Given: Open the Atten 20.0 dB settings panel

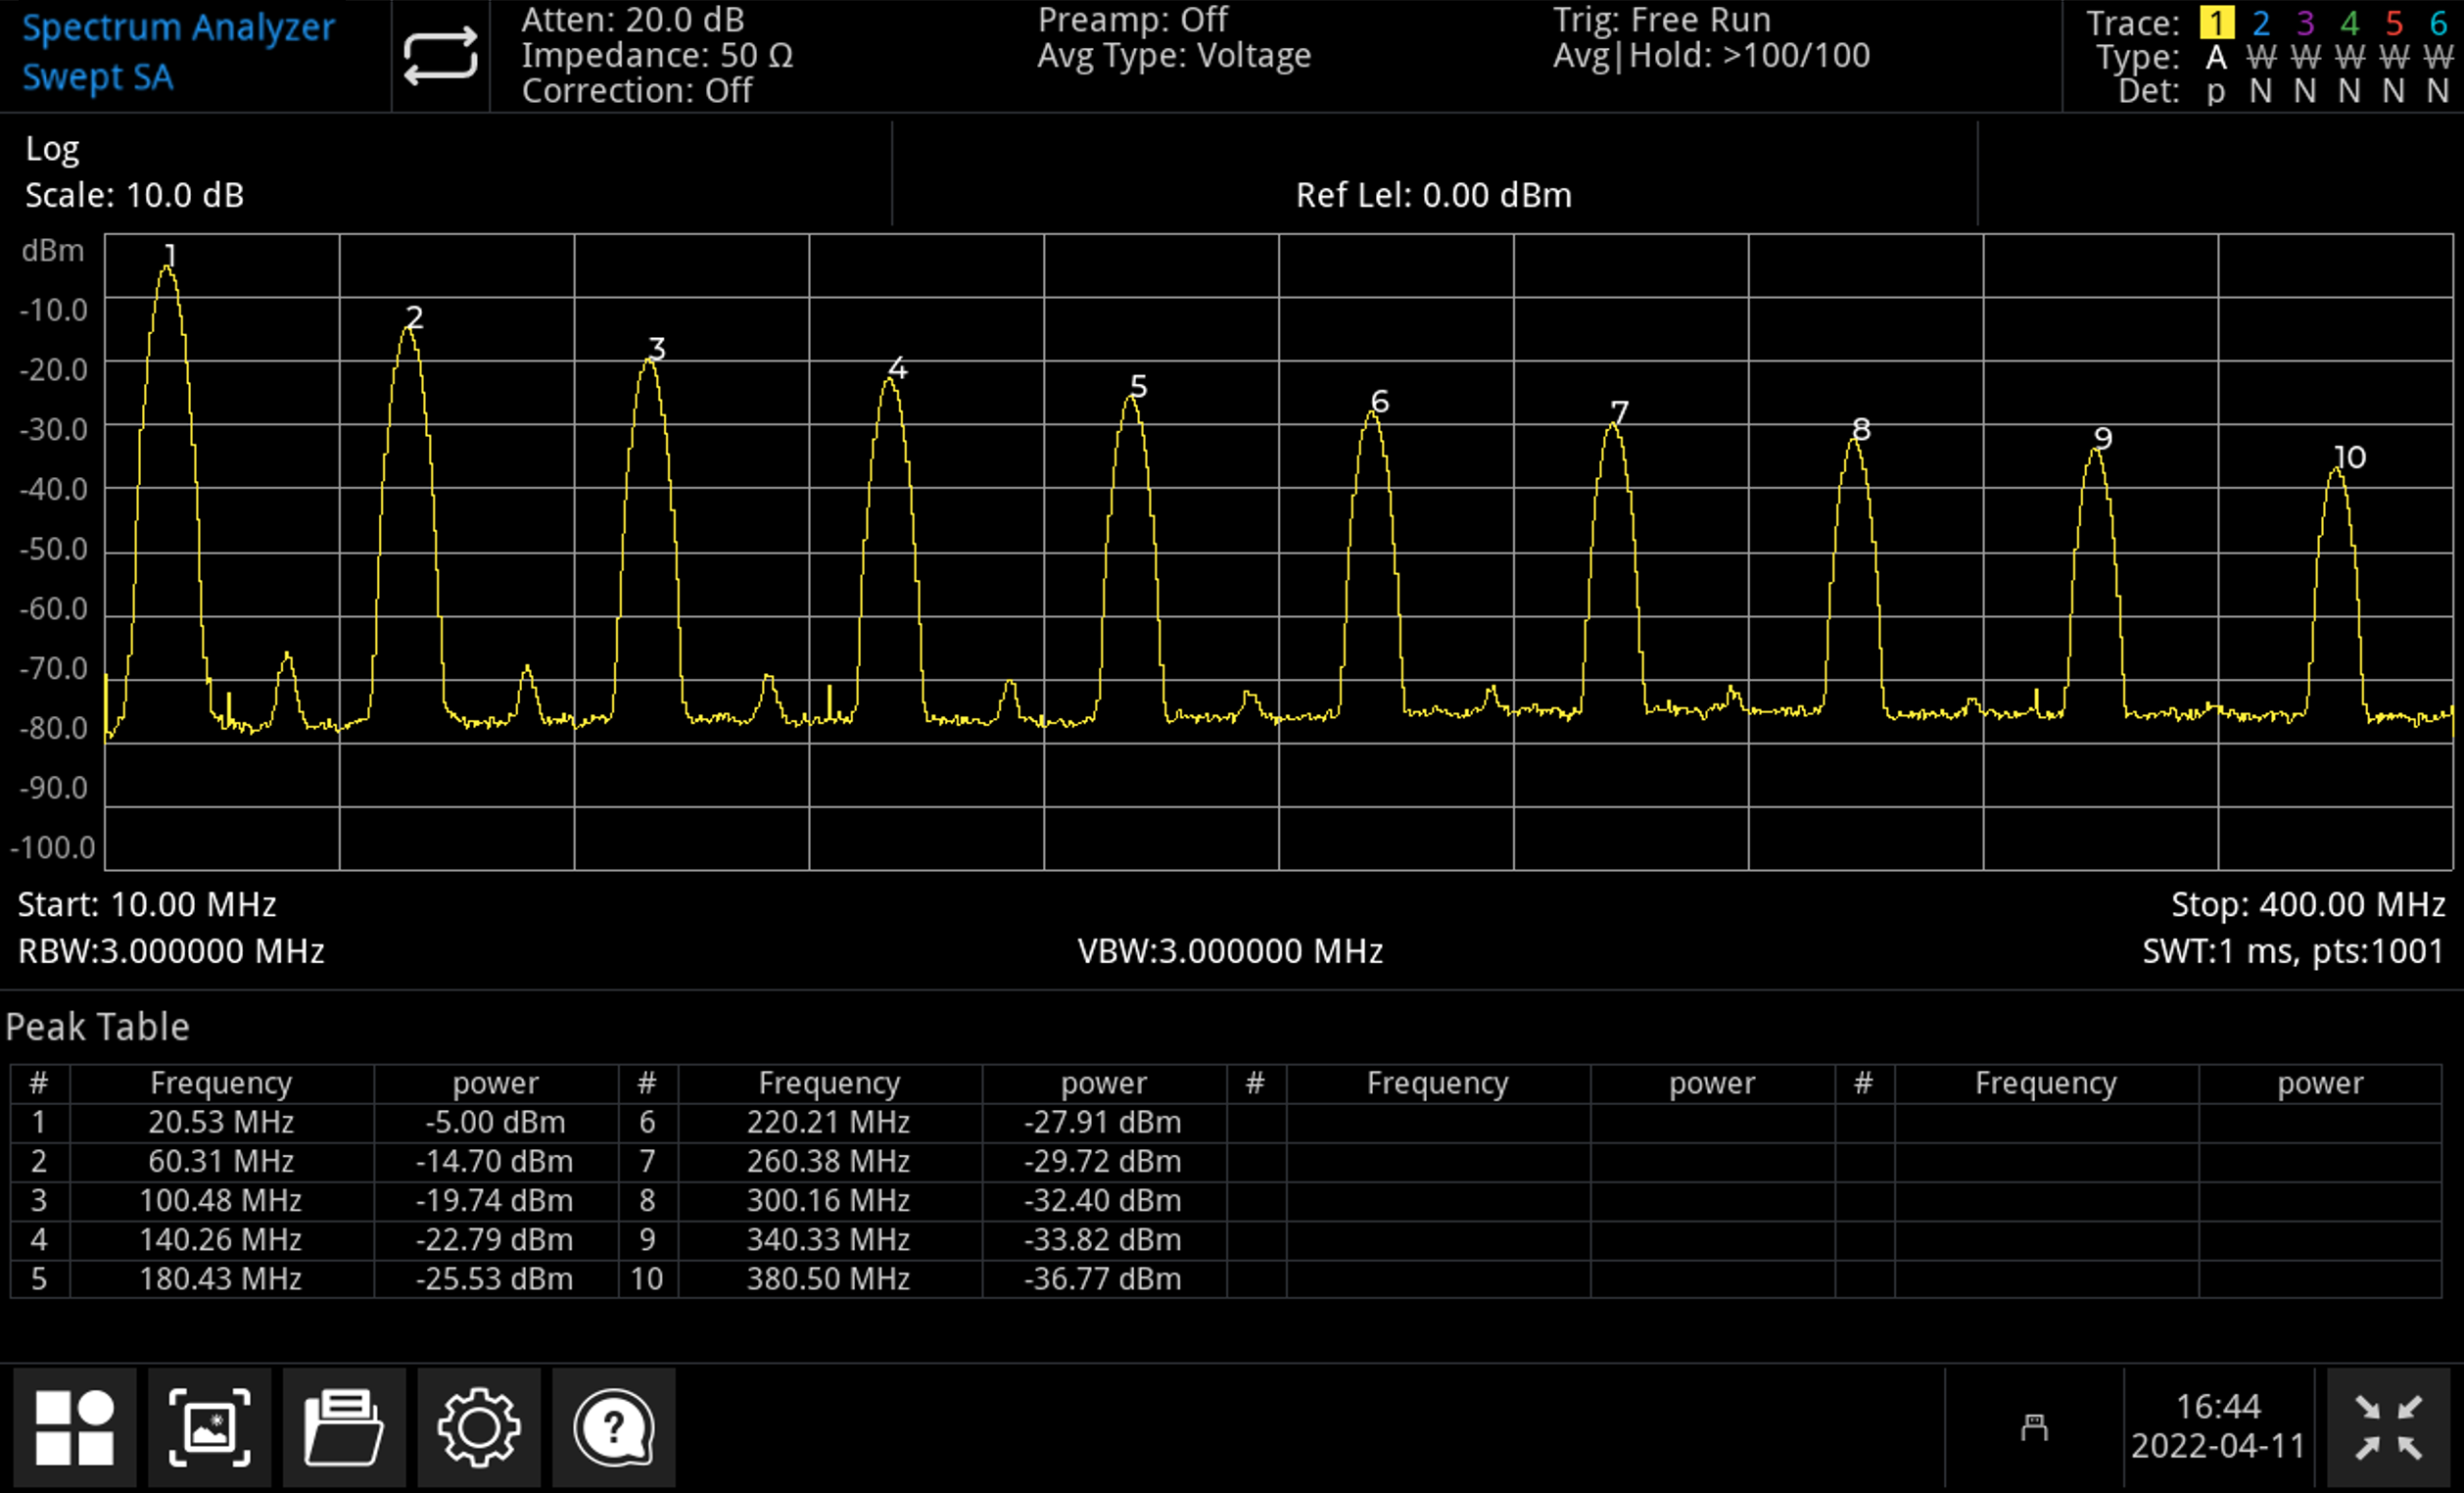Looking at the screenshot, I should coord(633,20).
